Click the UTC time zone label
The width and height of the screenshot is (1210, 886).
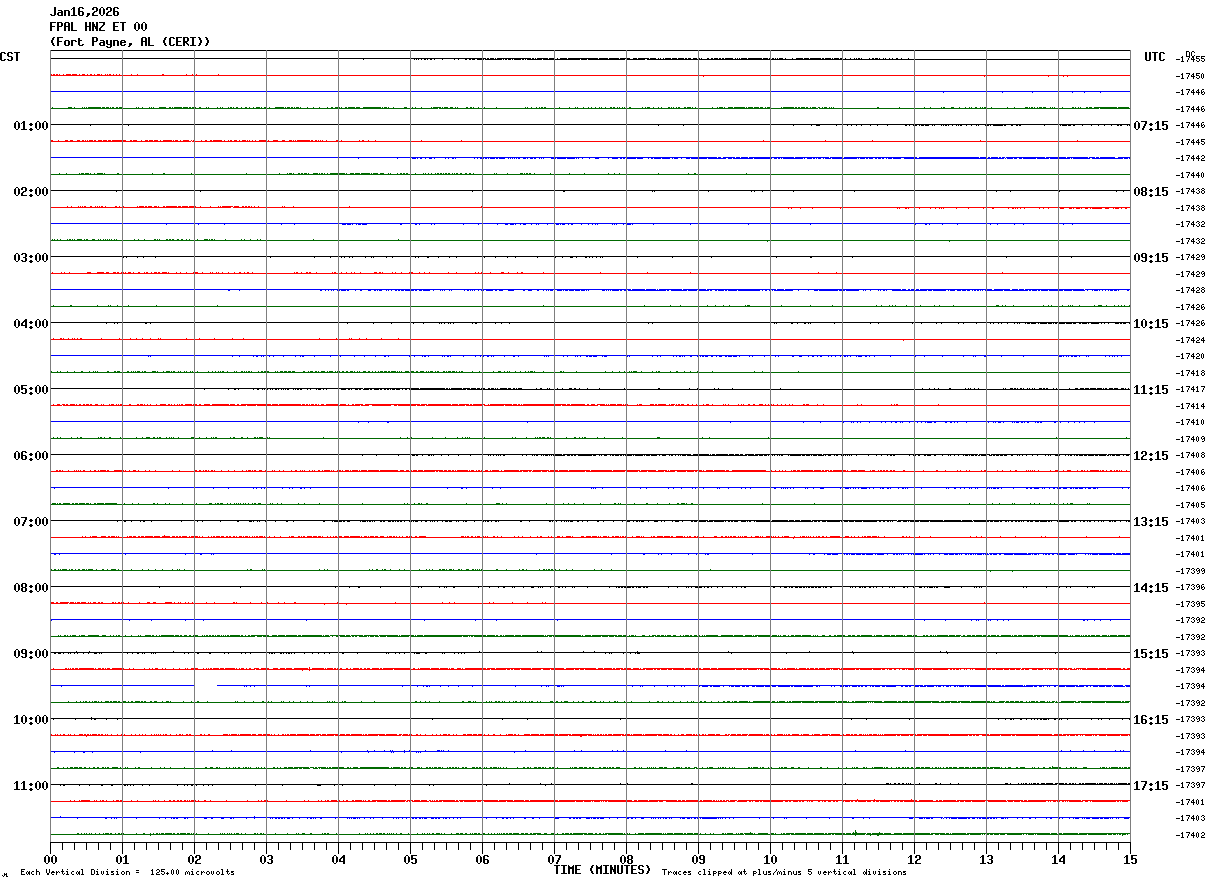(1155, 57)
